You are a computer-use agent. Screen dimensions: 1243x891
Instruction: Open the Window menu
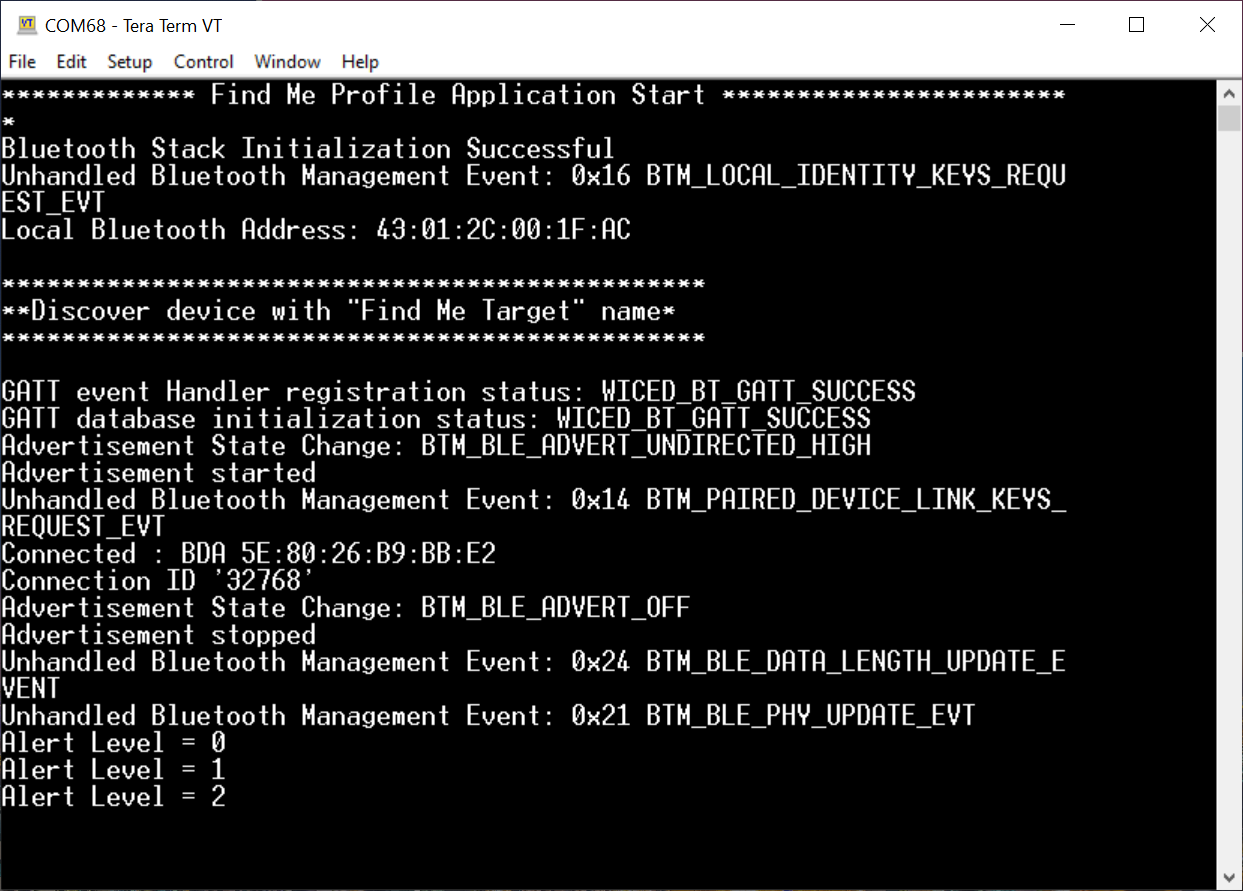(287, 62)
